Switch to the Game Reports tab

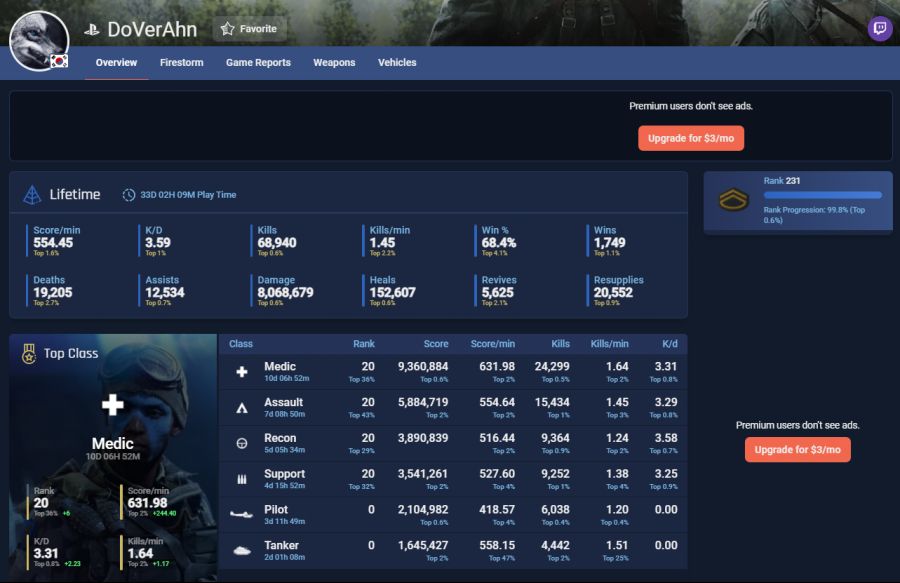tap(258, 62)
